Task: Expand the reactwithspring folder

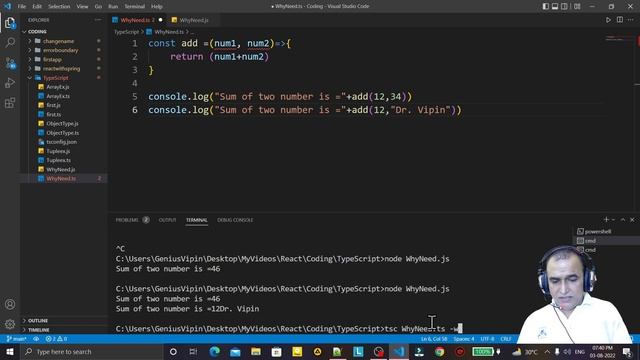Action: (61, 69)
